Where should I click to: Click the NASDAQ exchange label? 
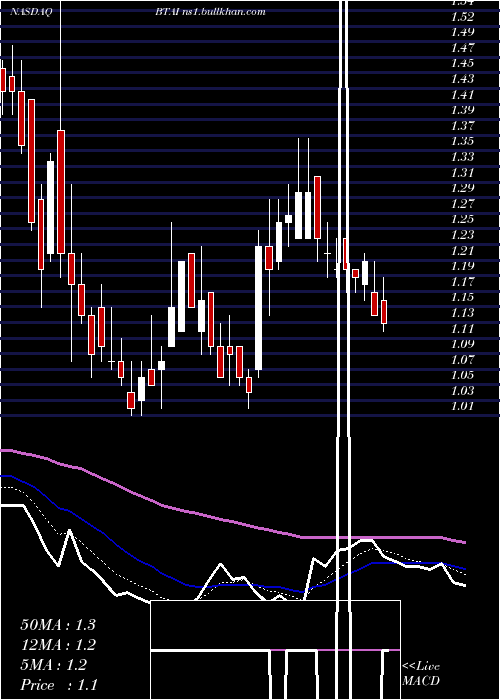point(31,12)
